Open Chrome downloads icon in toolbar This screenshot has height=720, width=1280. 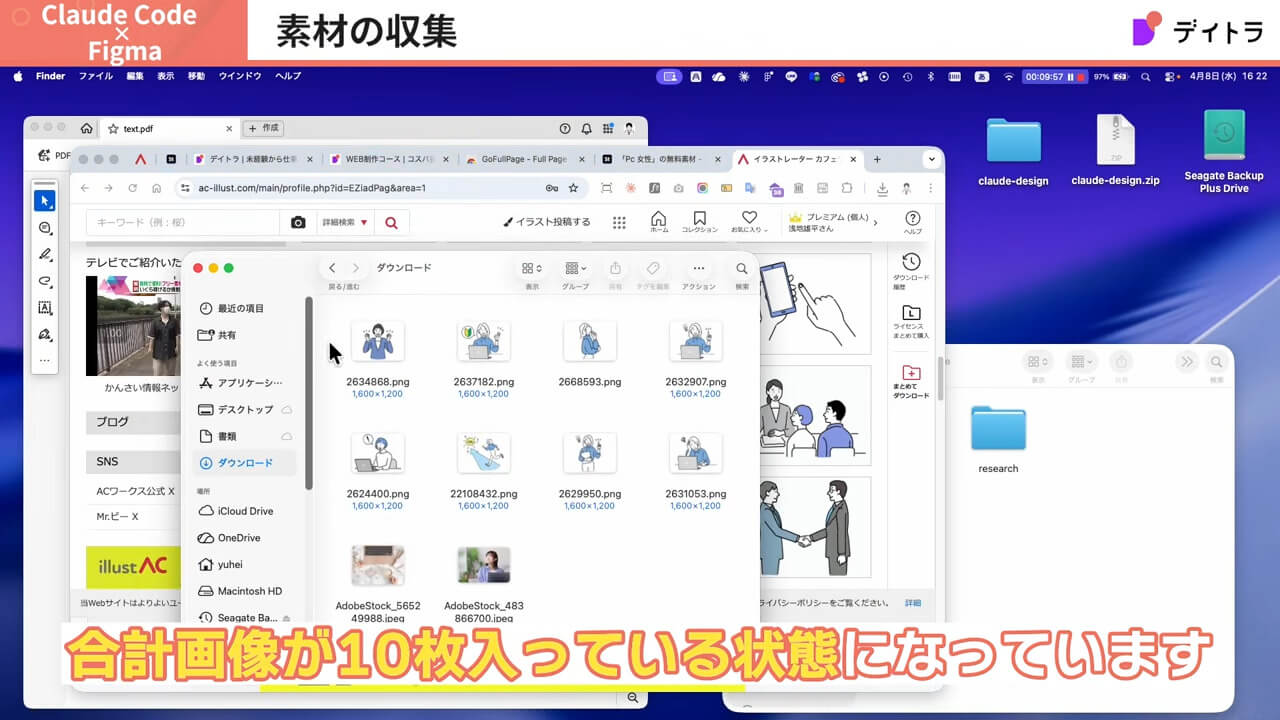click(x=882, y=188)
